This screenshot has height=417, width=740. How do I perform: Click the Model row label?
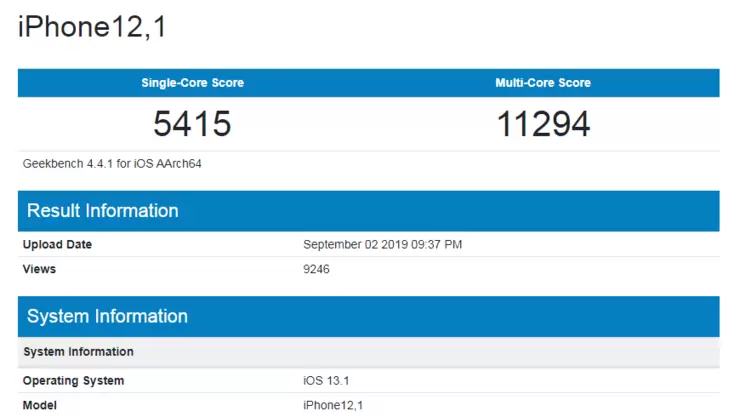tap(40, 405)
